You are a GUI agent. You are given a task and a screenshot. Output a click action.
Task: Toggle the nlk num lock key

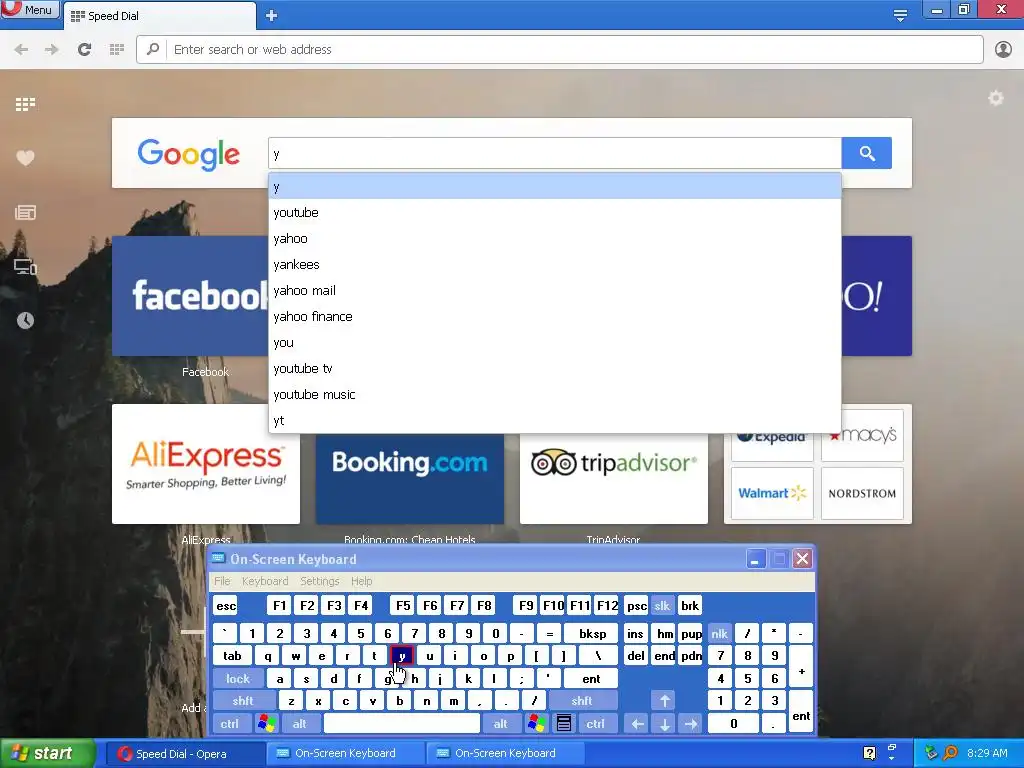pyautogui.click(x=719, y=633)
